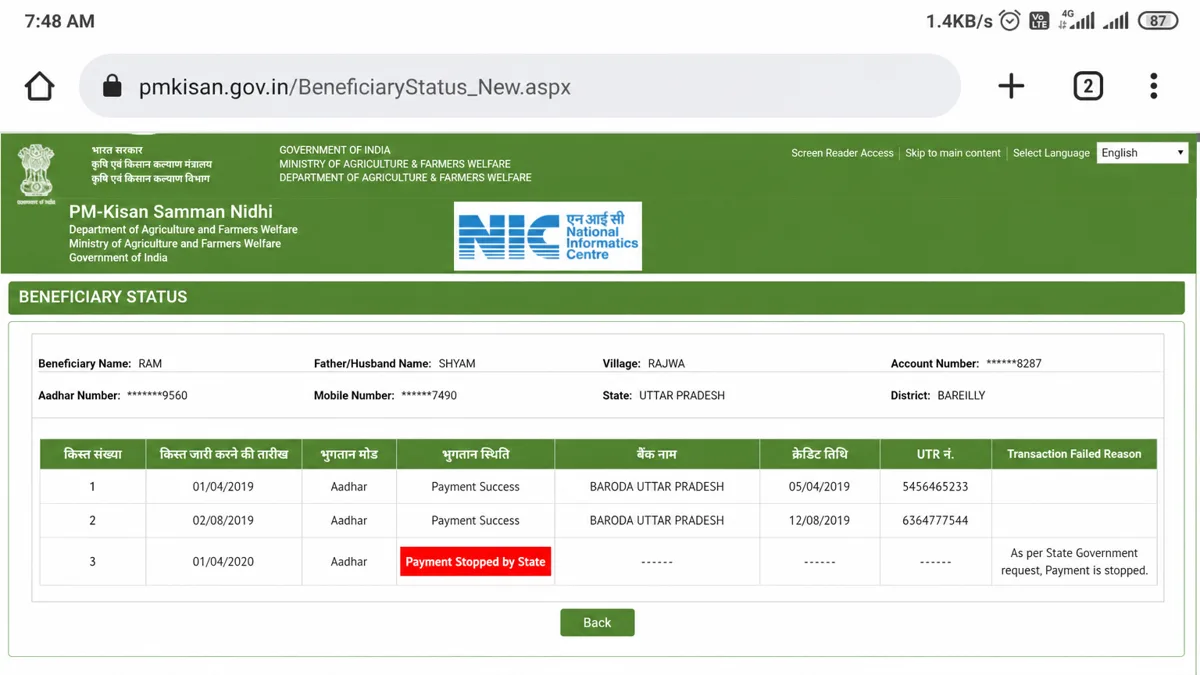Tap the second signal strength icon
The height and width of the screenshot is (675, 1200).
tap(1116, 20)
